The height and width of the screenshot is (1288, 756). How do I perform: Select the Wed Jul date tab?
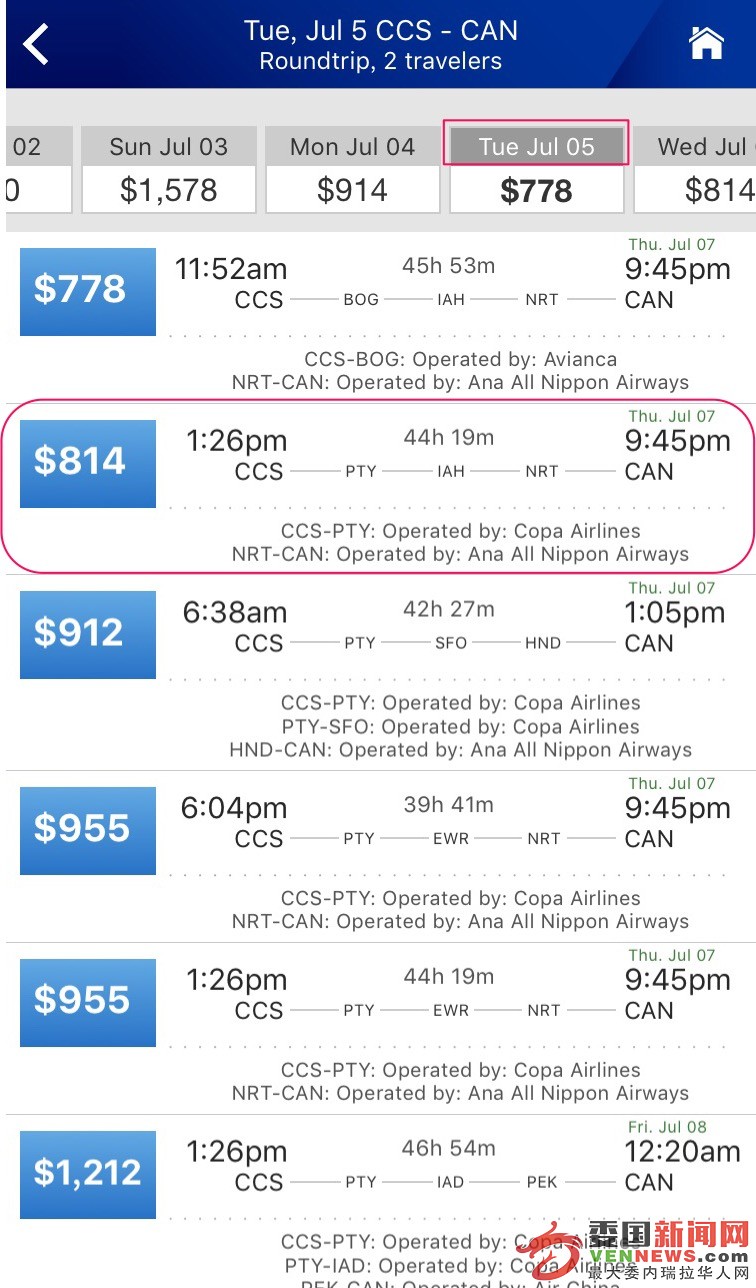click(695, 169)
